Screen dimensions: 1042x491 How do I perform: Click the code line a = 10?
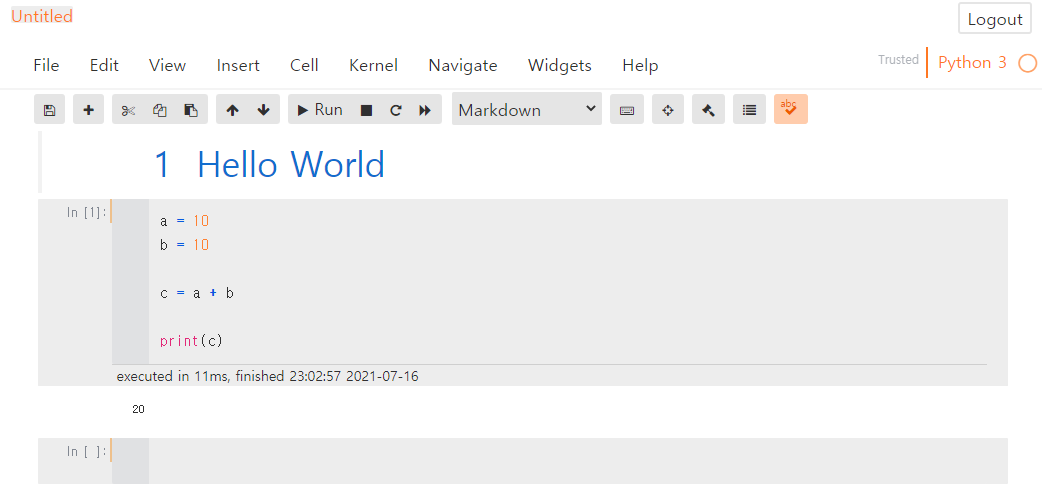(185, 221)
